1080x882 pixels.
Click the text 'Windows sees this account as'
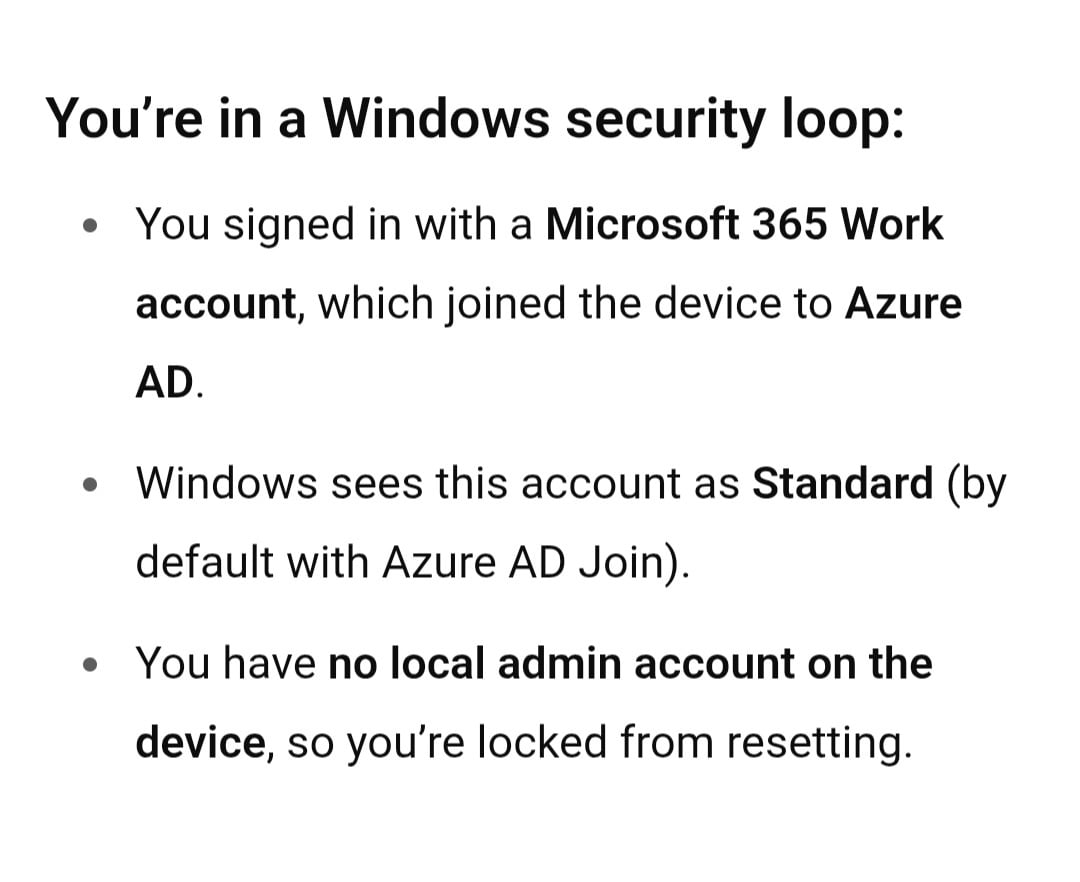[x=437, y=483]
